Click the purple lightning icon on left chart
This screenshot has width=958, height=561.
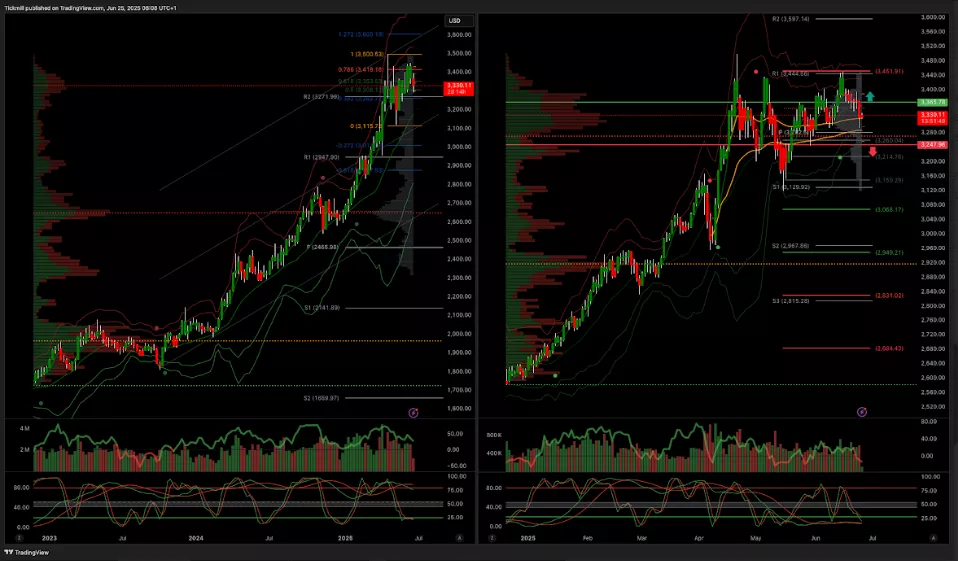tap(414, 412)
